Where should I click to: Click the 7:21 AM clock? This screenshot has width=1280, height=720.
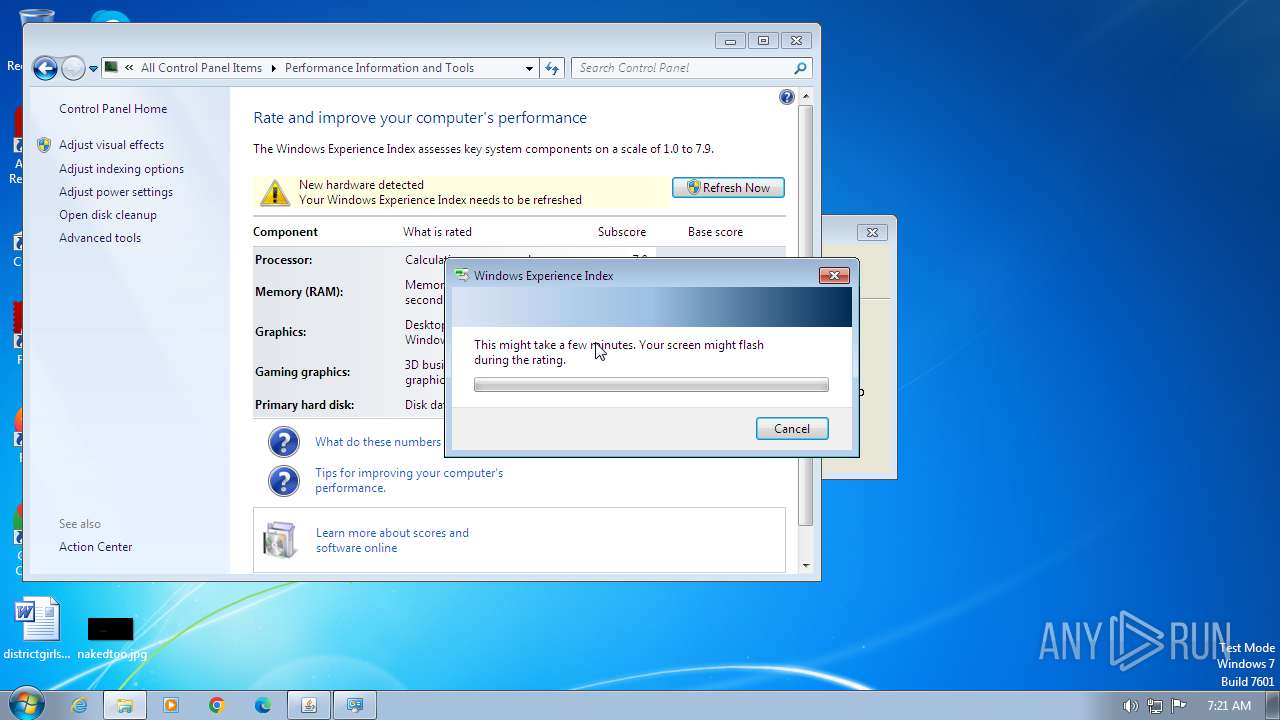1229,705
